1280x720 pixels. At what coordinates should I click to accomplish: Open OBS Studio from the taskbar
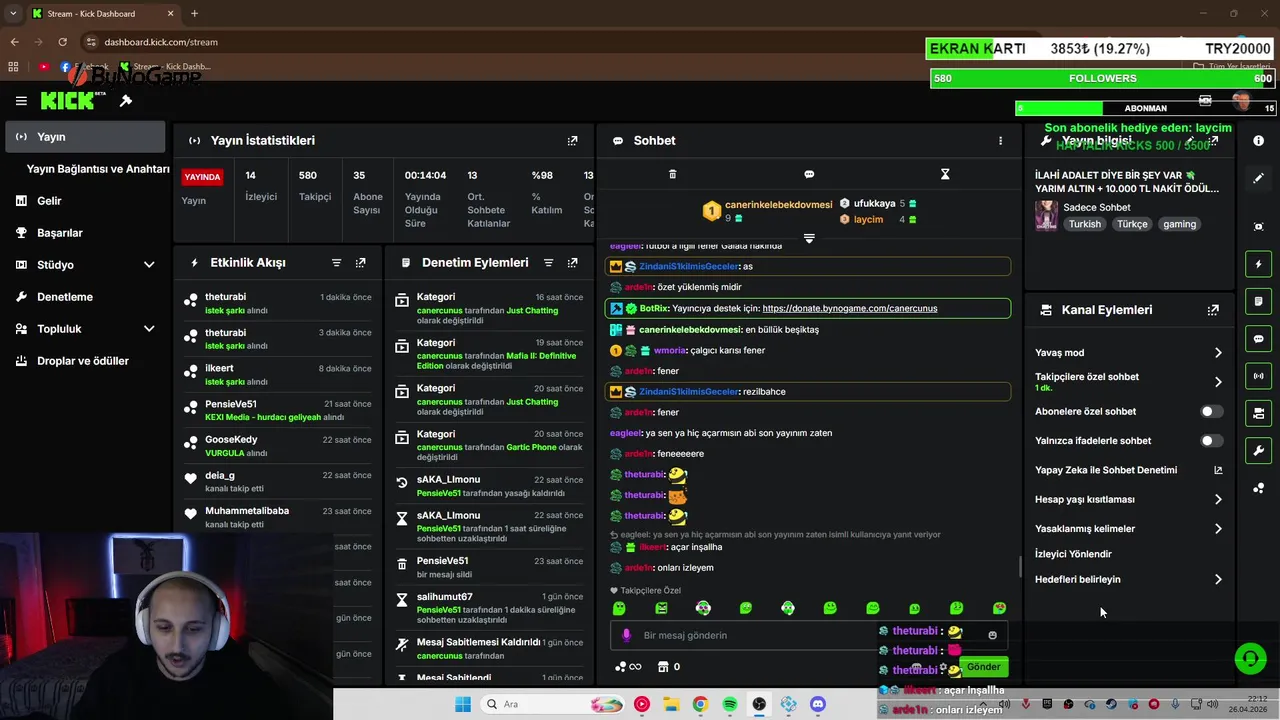(x=759, y=704)
